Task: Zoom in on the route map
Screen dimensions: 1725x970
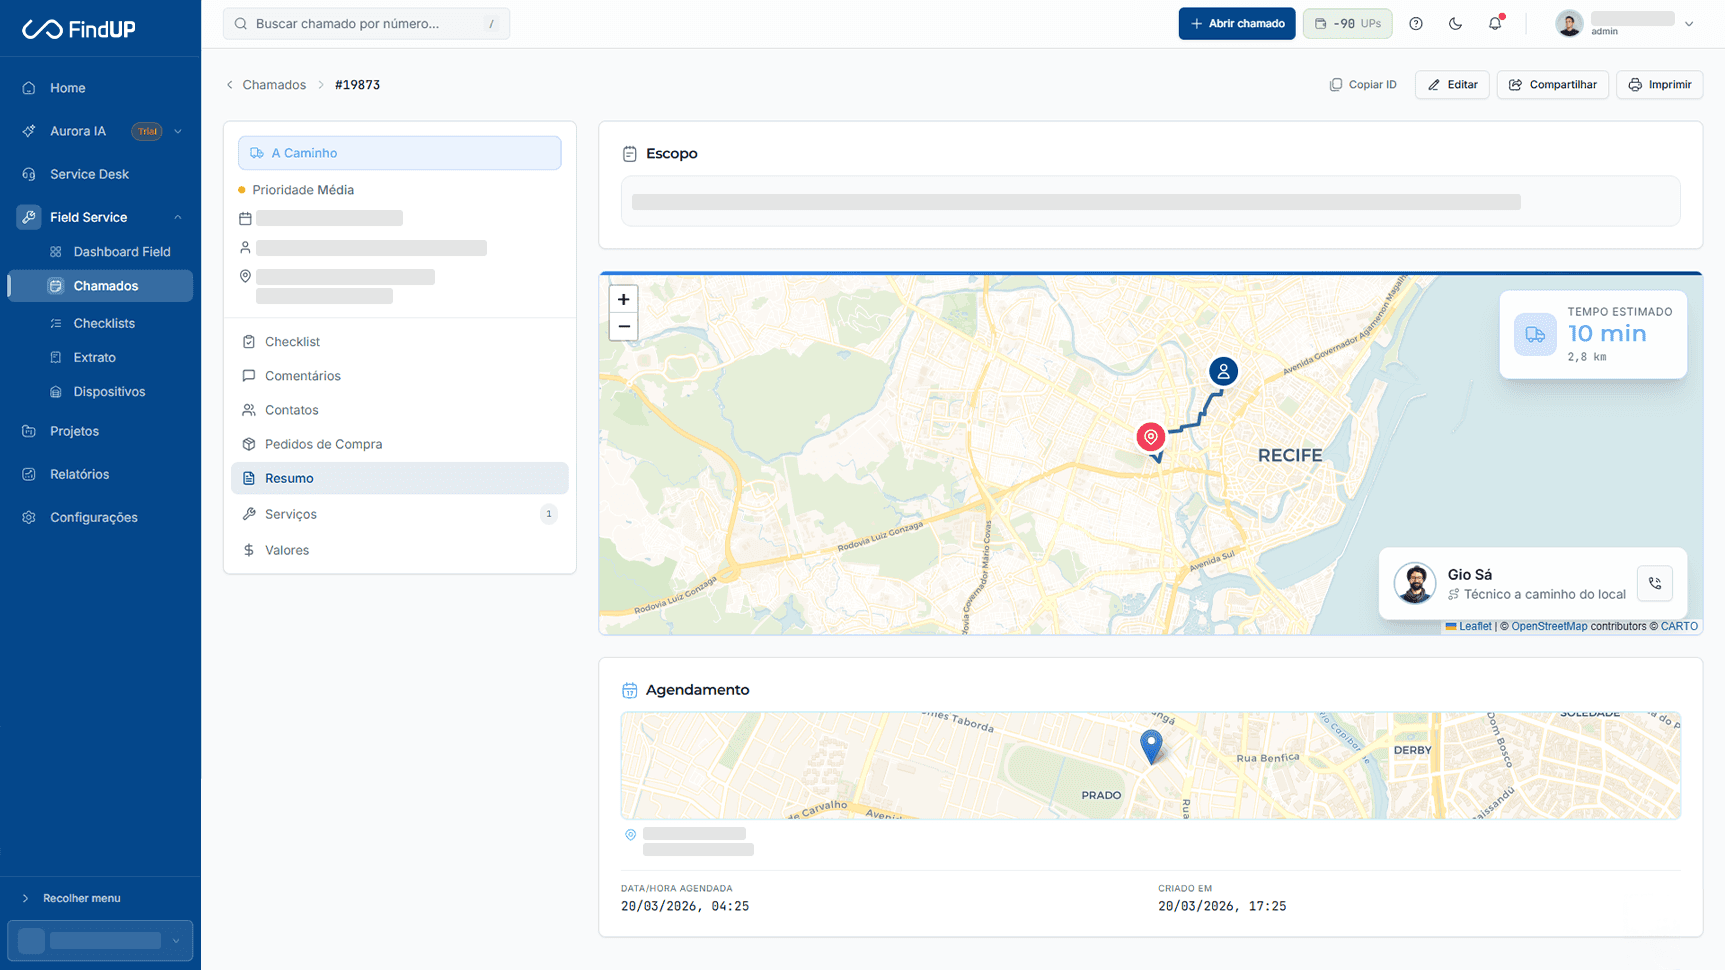Action: point(623,299)
